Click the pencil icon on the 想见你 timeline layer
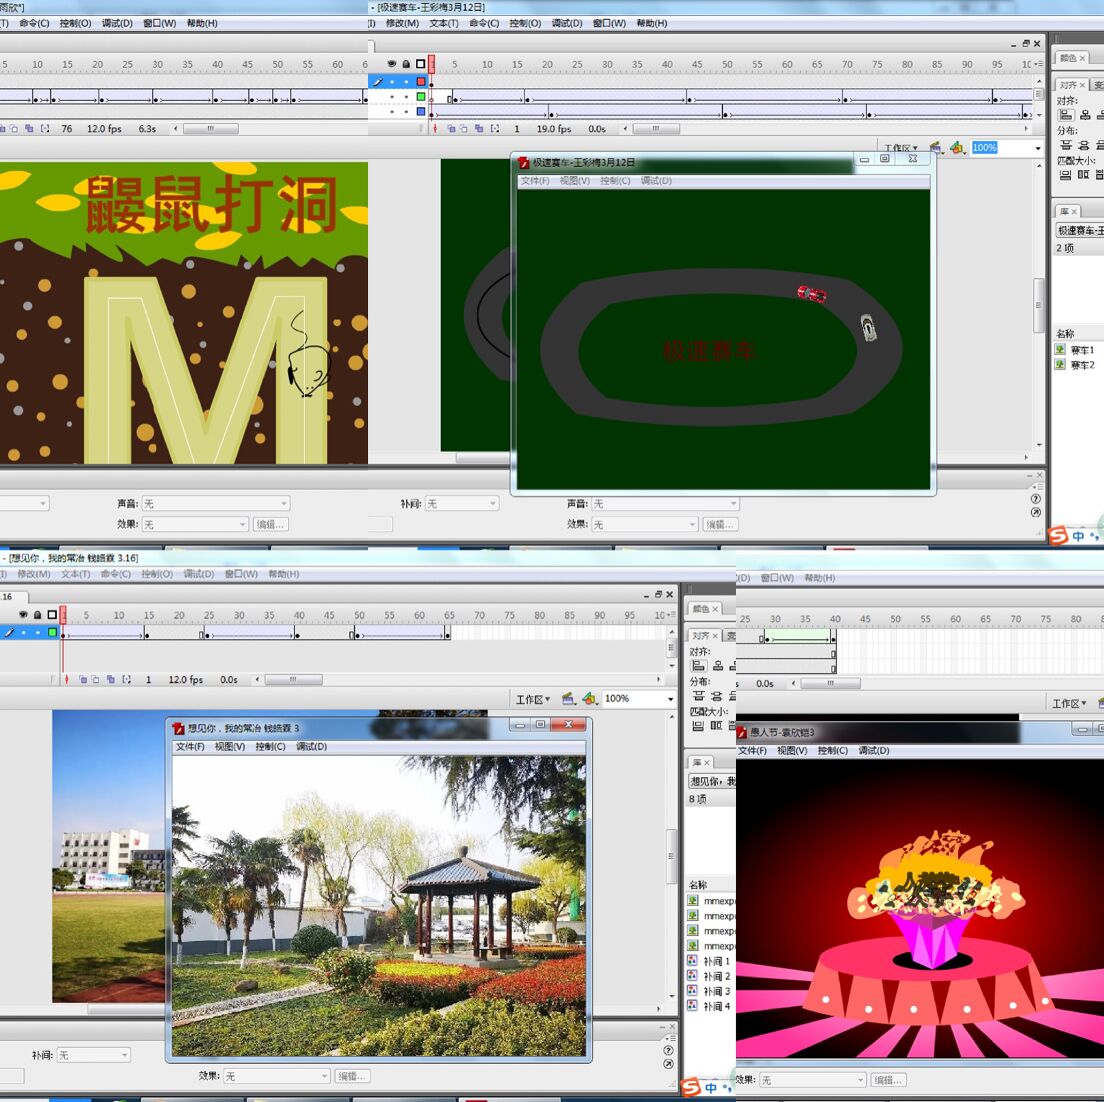 [10, 632]
